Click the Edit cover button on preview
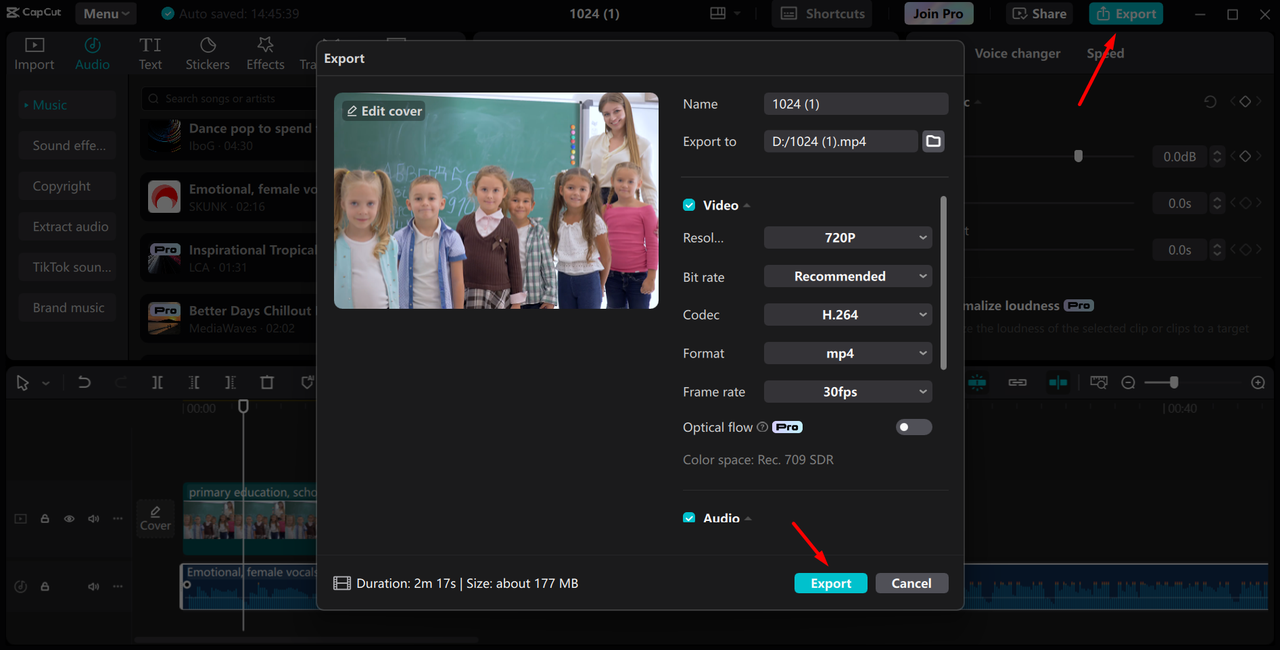This screenshot has width=1280, height=650. pos(384,111)
